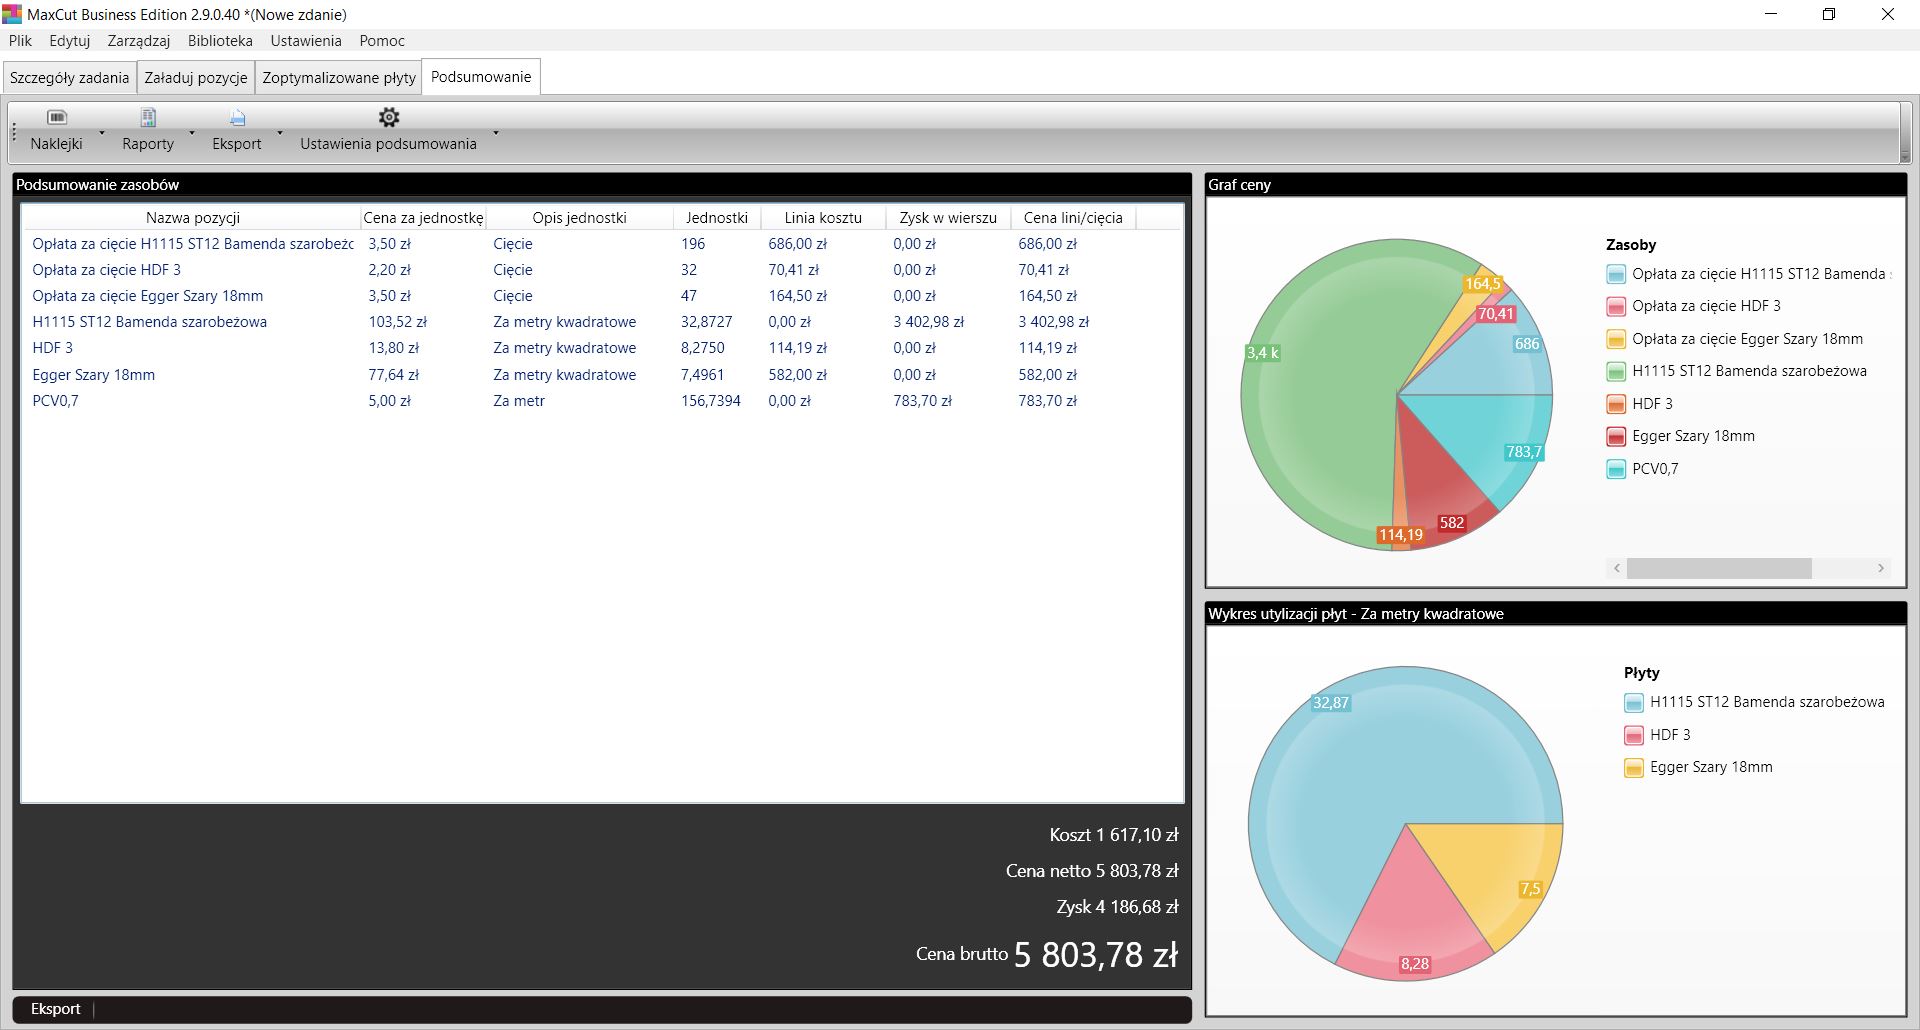Click the Eksport document icon
The height and width of the screenshot is (1030, 1920).
tap(237, 118)
